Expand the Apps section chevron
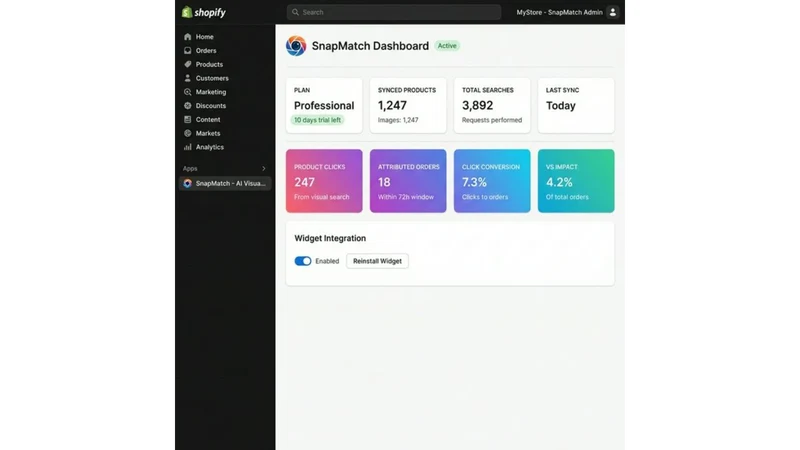The image size is (800, 450). (264, 168)
